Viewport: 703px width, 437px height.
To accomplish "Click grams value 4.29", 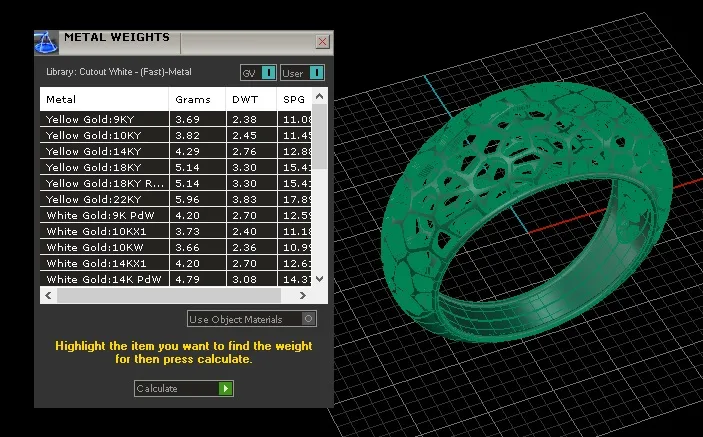I will 187,151.
